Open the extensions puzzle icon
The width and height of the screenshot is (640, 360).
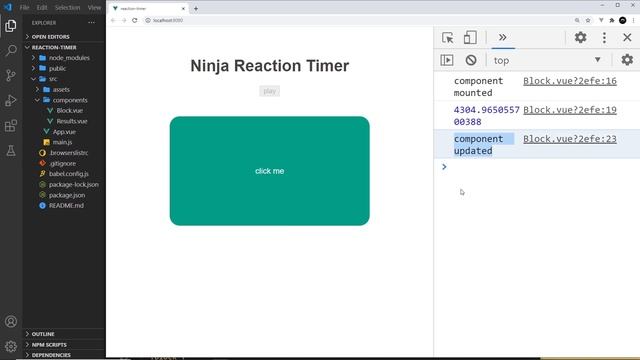click(x=611, y=20)
